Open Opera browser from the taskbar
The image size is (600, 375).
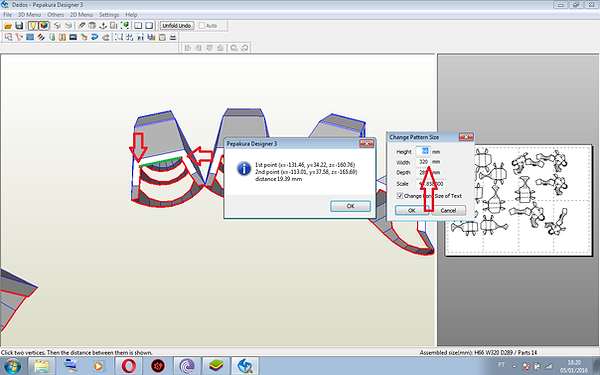129,366
